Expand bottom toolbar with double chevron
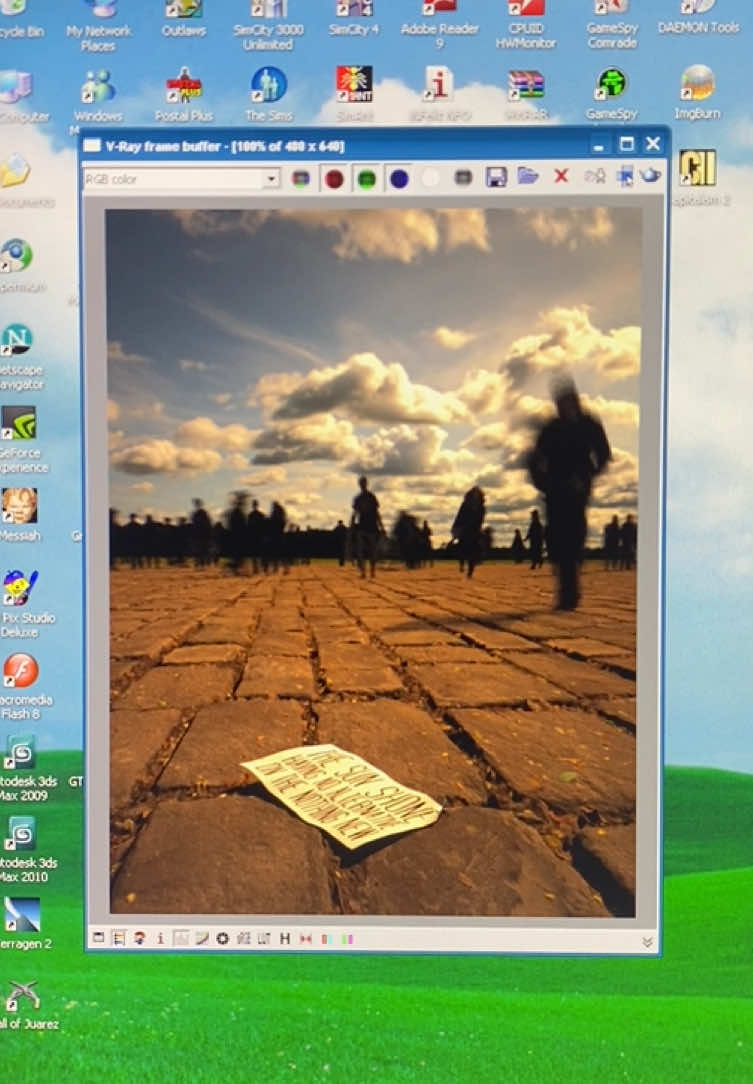 point(647,942)
